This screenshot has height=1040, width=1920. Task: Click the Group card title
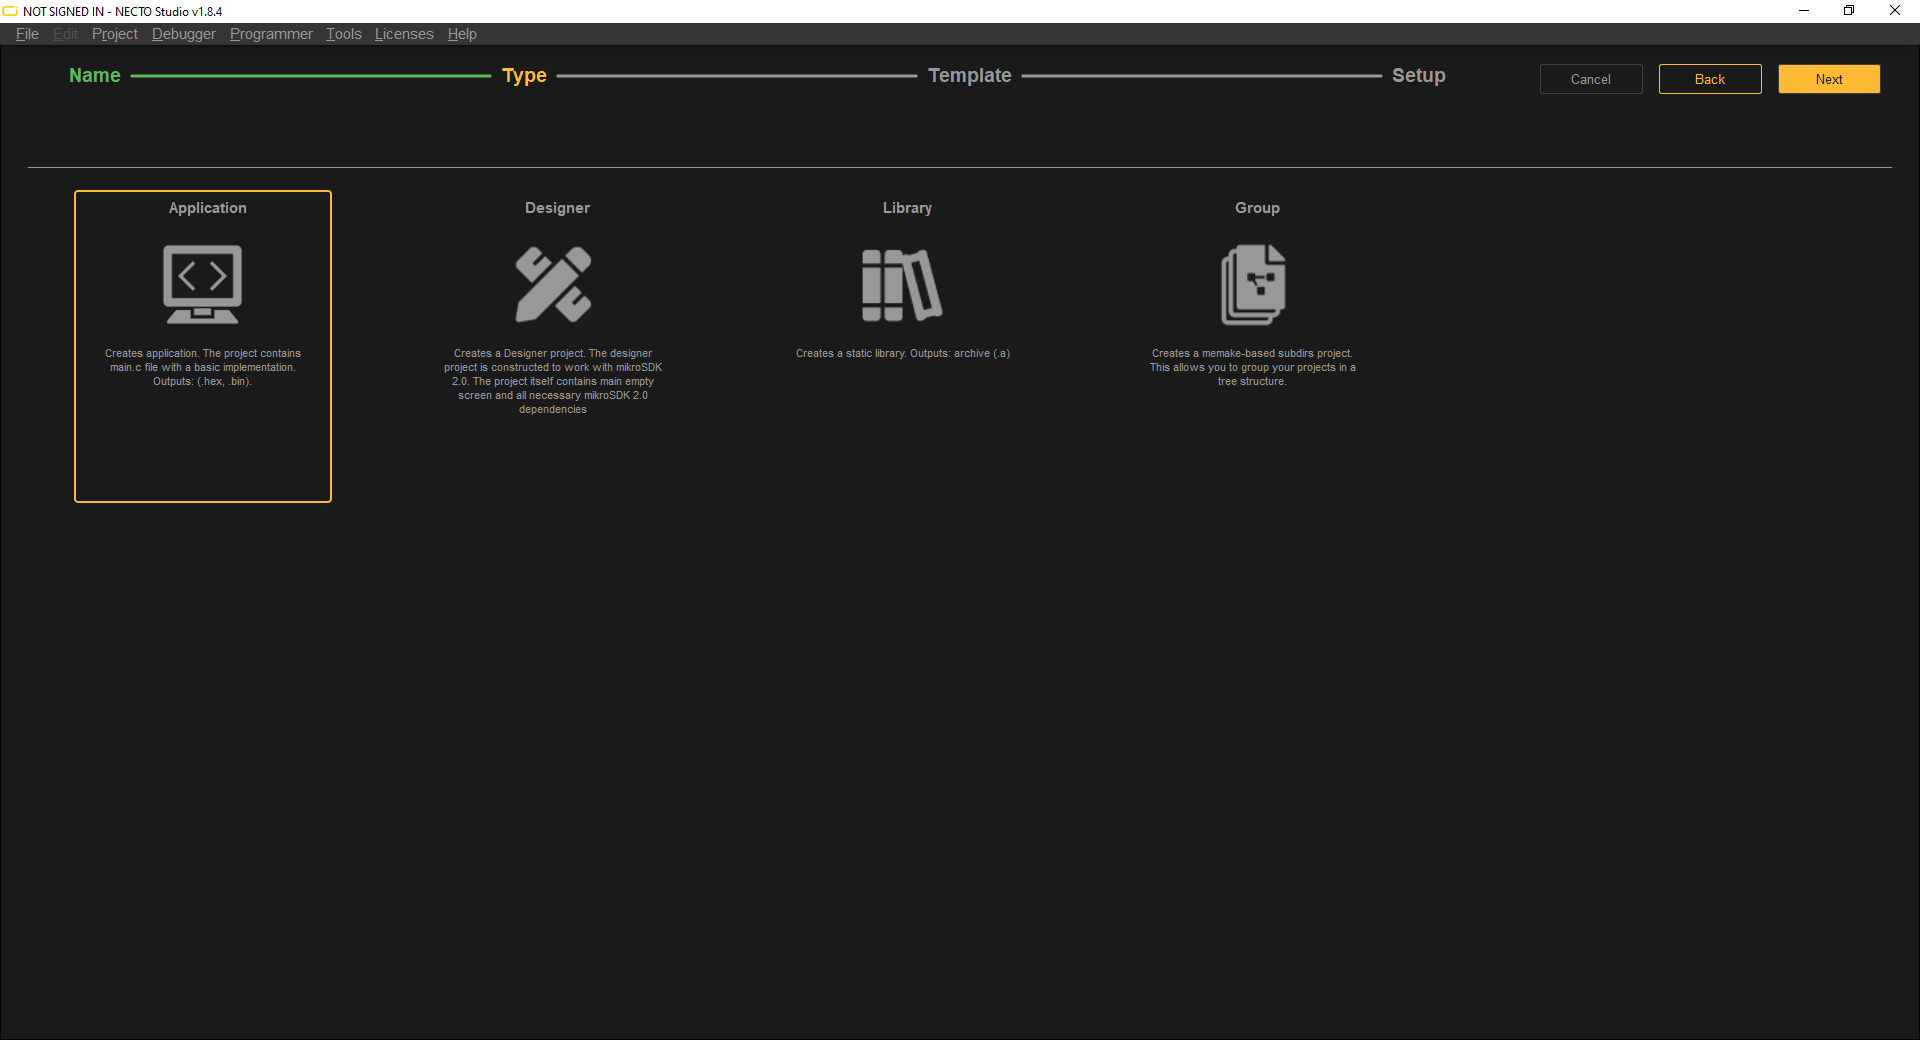(x=1257, y=208)
